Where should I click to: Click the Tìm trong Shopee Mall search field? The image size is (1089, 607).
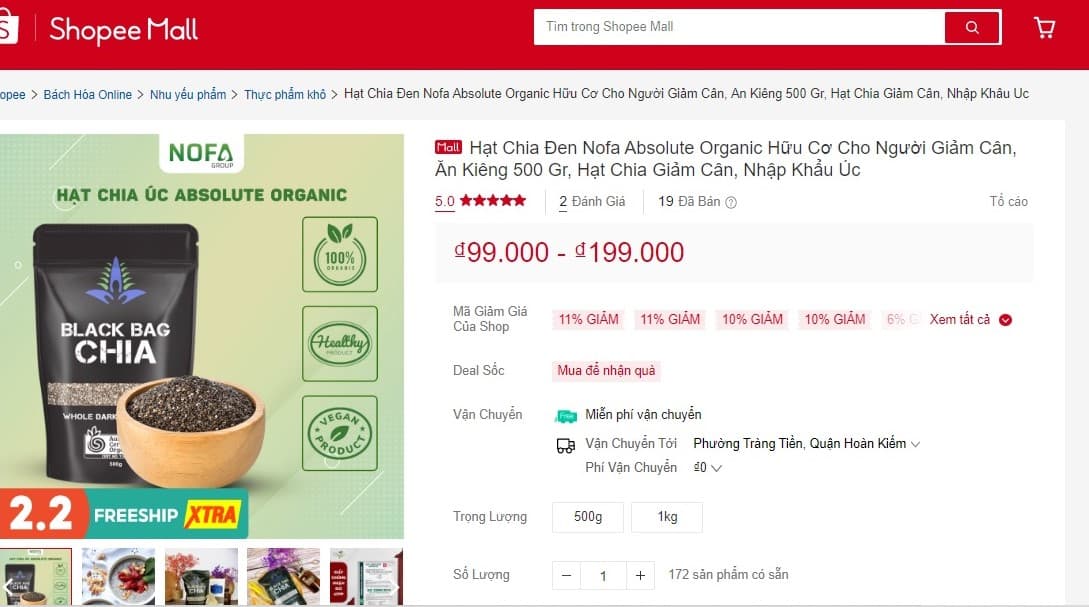(739, 27)
